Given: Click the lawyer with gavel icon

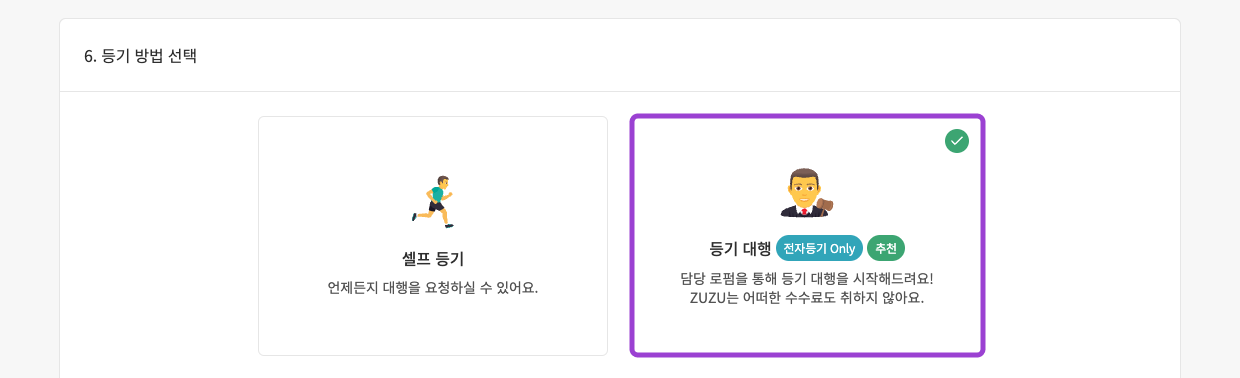Looking at the screenshot, I should (806, 192).
